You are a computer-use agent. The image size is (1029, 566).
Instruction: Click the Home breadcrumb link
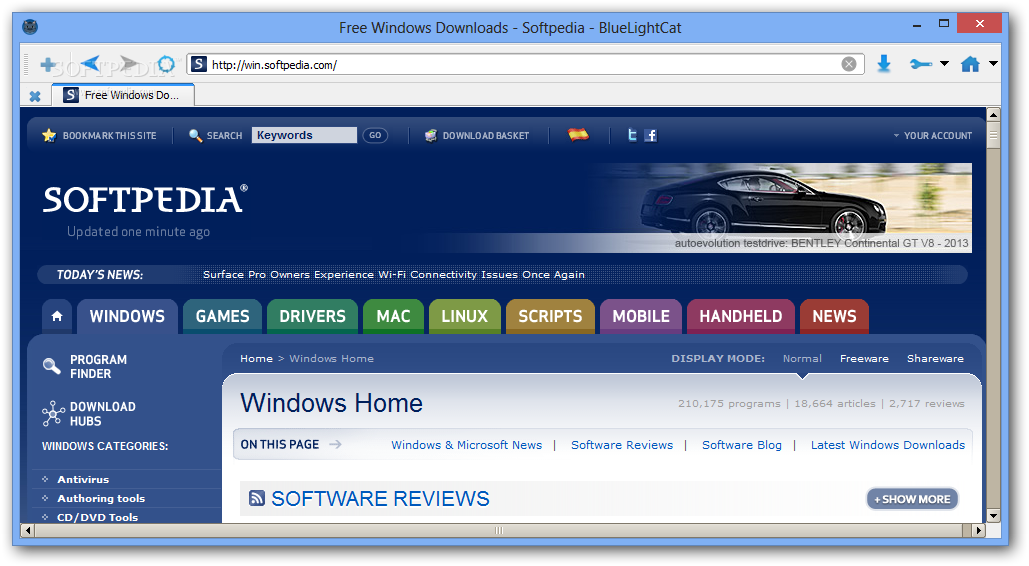click(256, 359)
